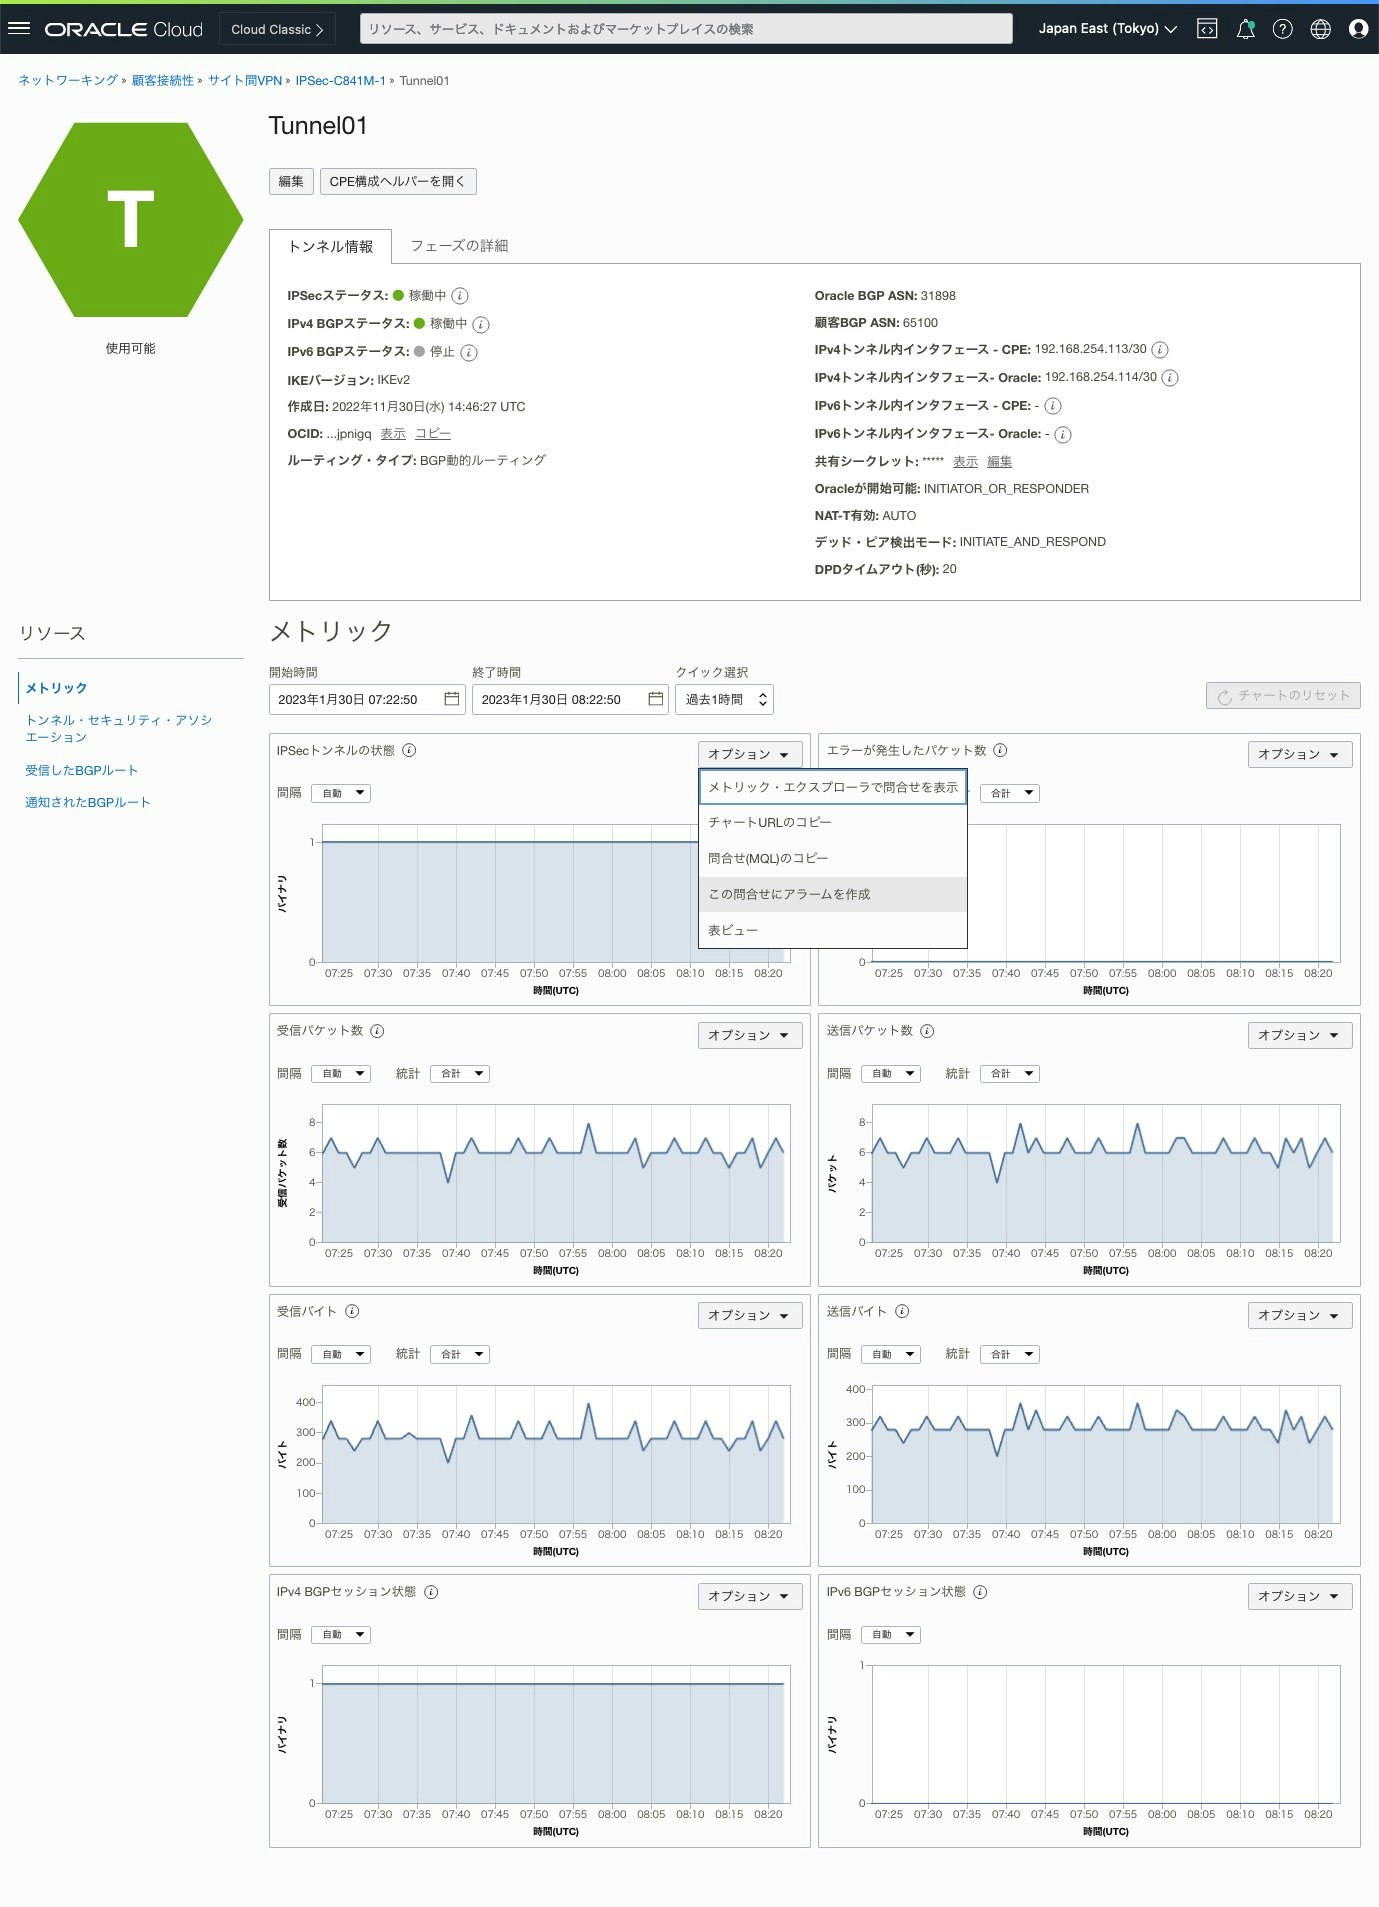Open the help question mark icon

click(1283, 29)
